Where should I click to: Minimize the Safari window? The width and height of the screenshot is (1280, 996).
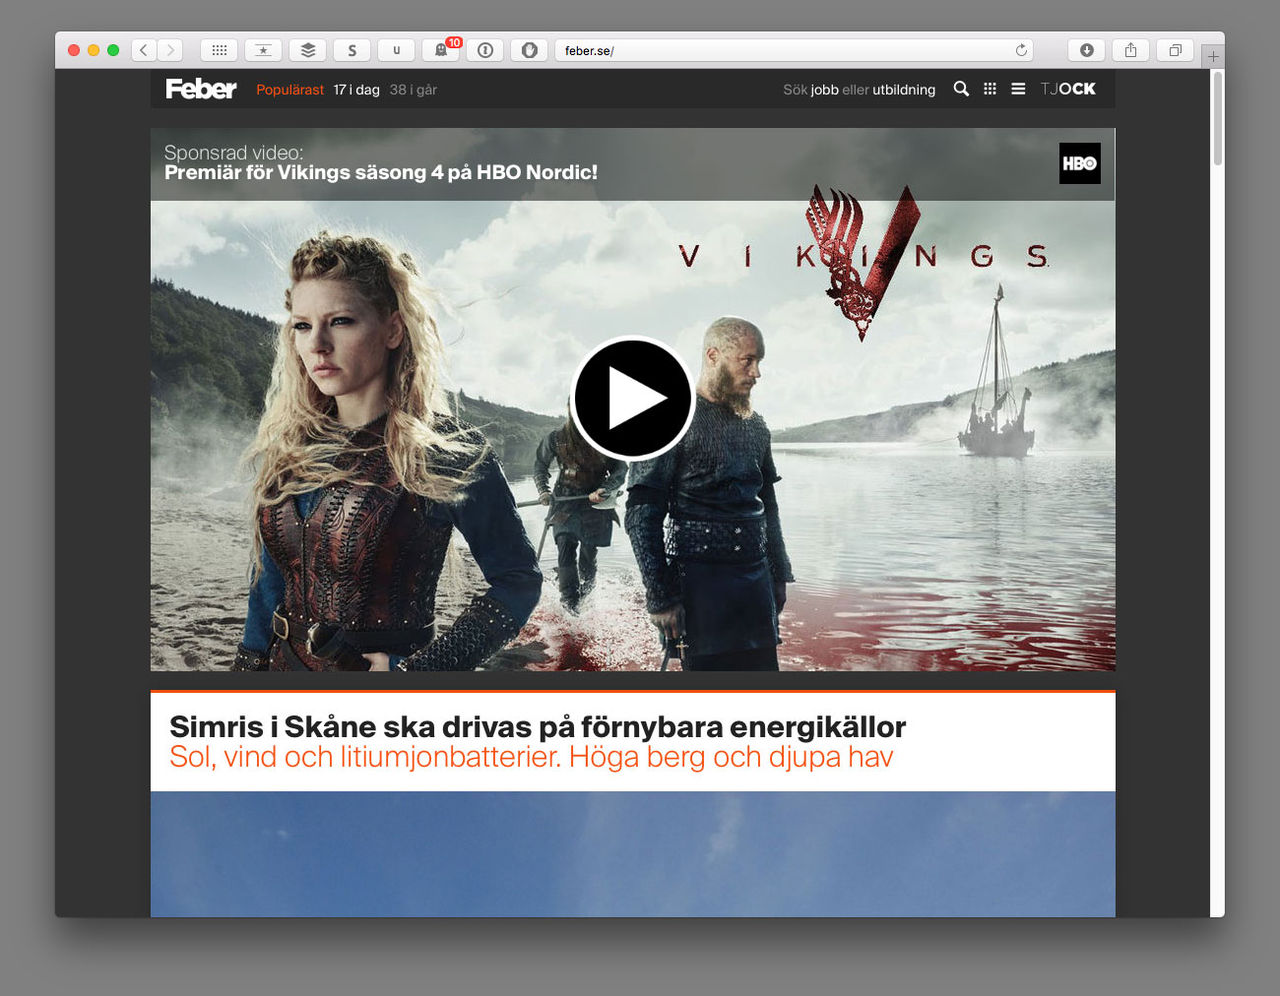(94, 50)
